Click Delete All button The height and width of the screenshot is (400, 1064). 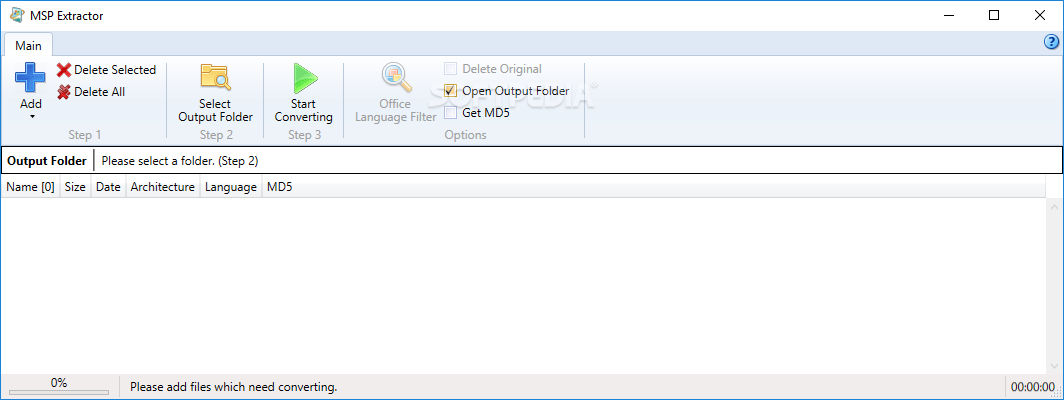(x=92, y=92)
